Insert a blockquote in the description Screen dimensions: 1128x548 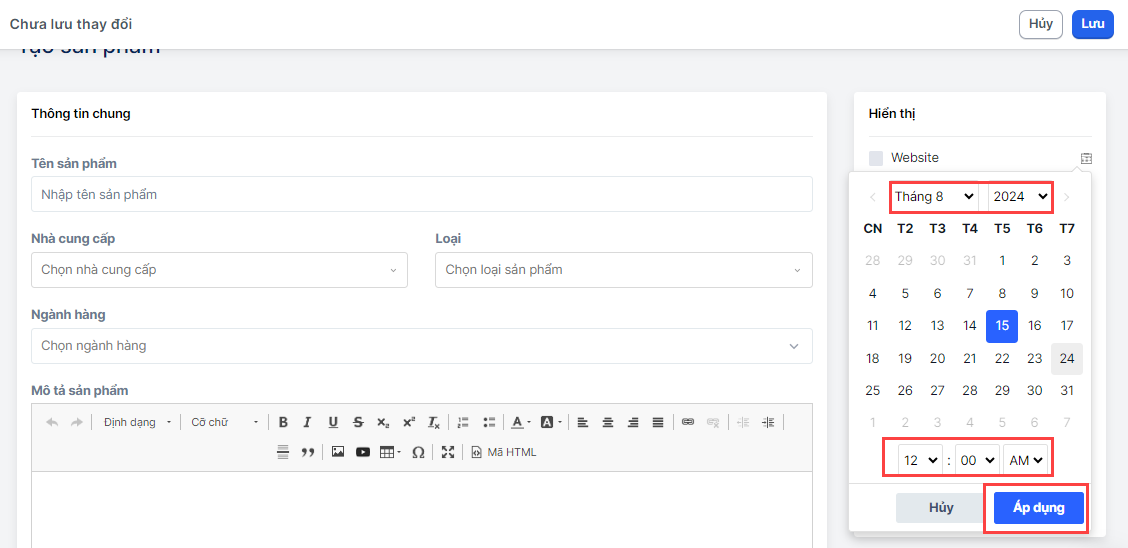coord(308,452)
